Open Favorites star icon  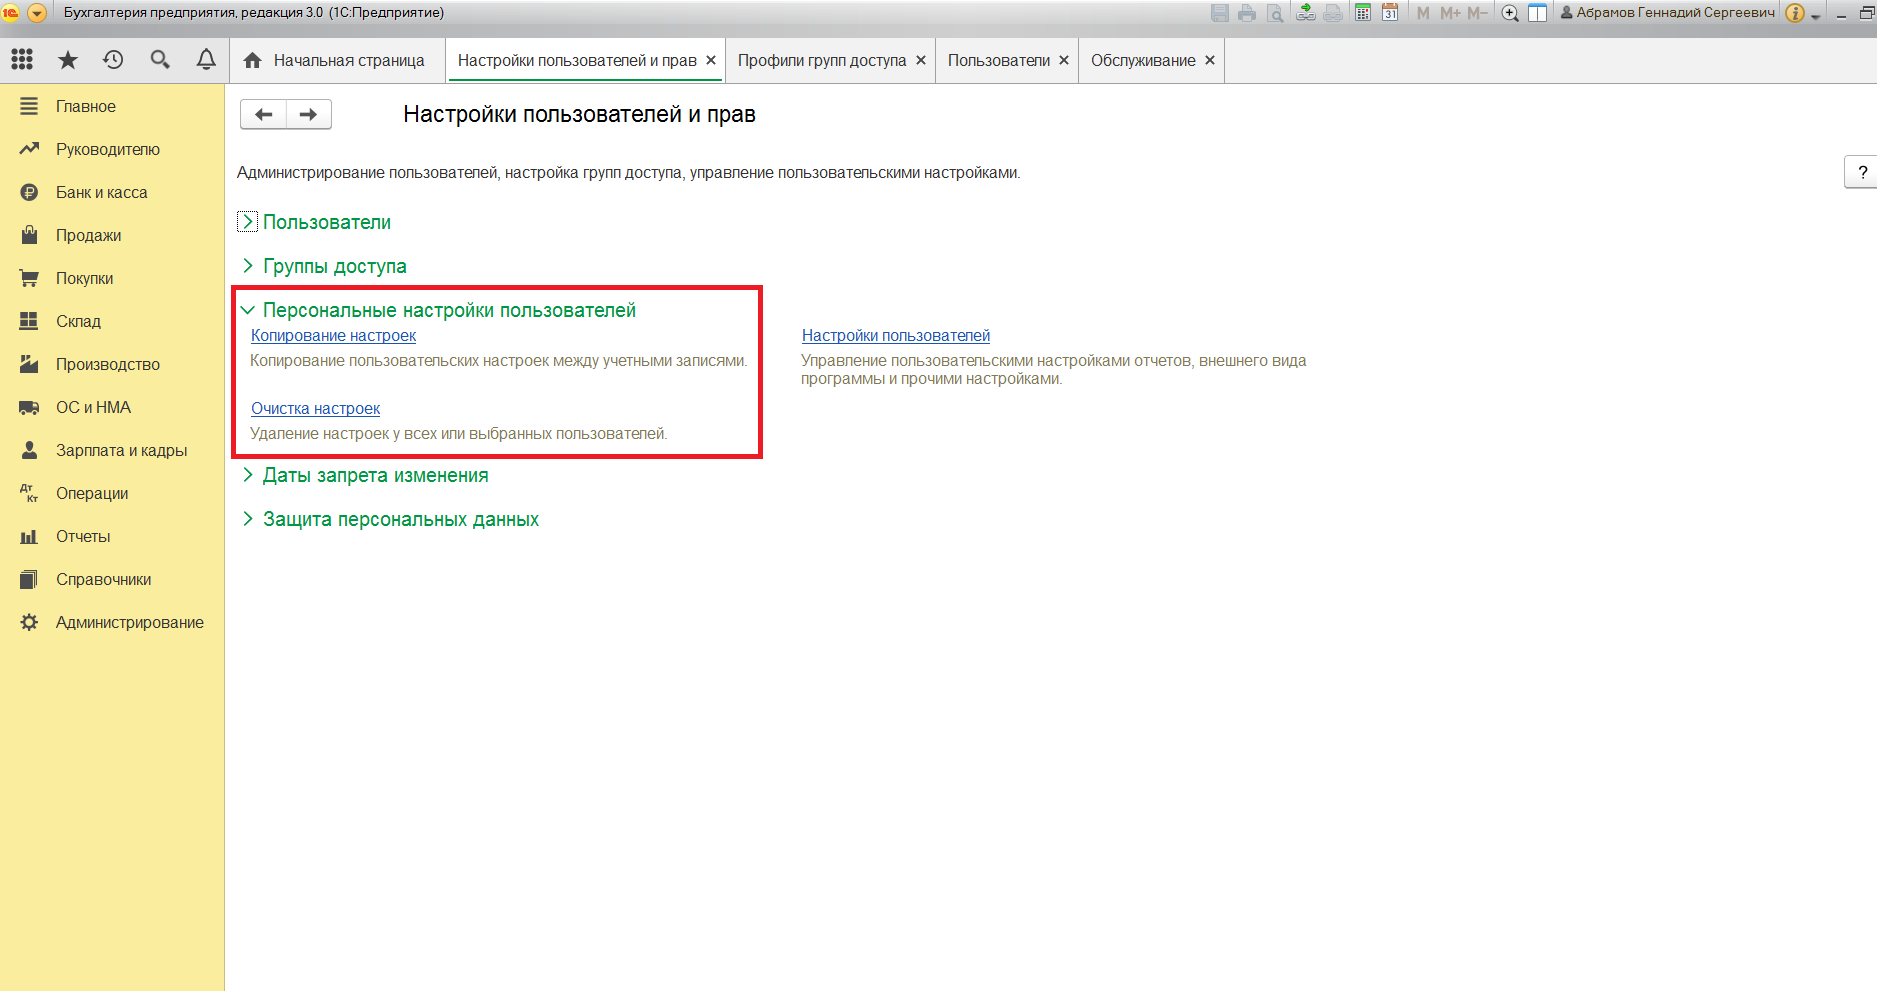[68, 60]
